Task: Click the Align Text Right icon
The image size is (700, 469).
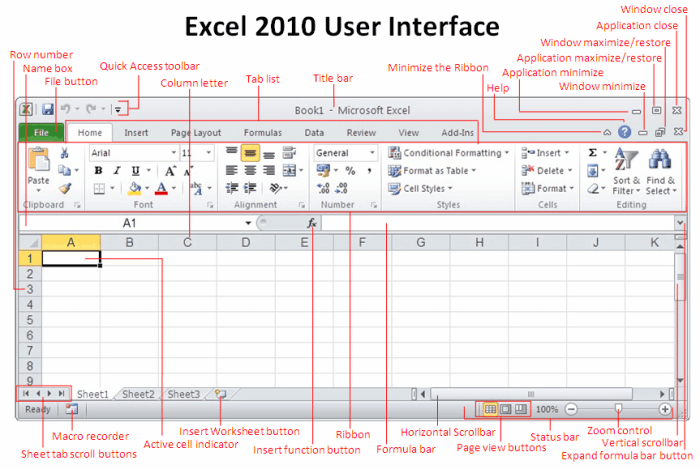Action: [269, 170]
